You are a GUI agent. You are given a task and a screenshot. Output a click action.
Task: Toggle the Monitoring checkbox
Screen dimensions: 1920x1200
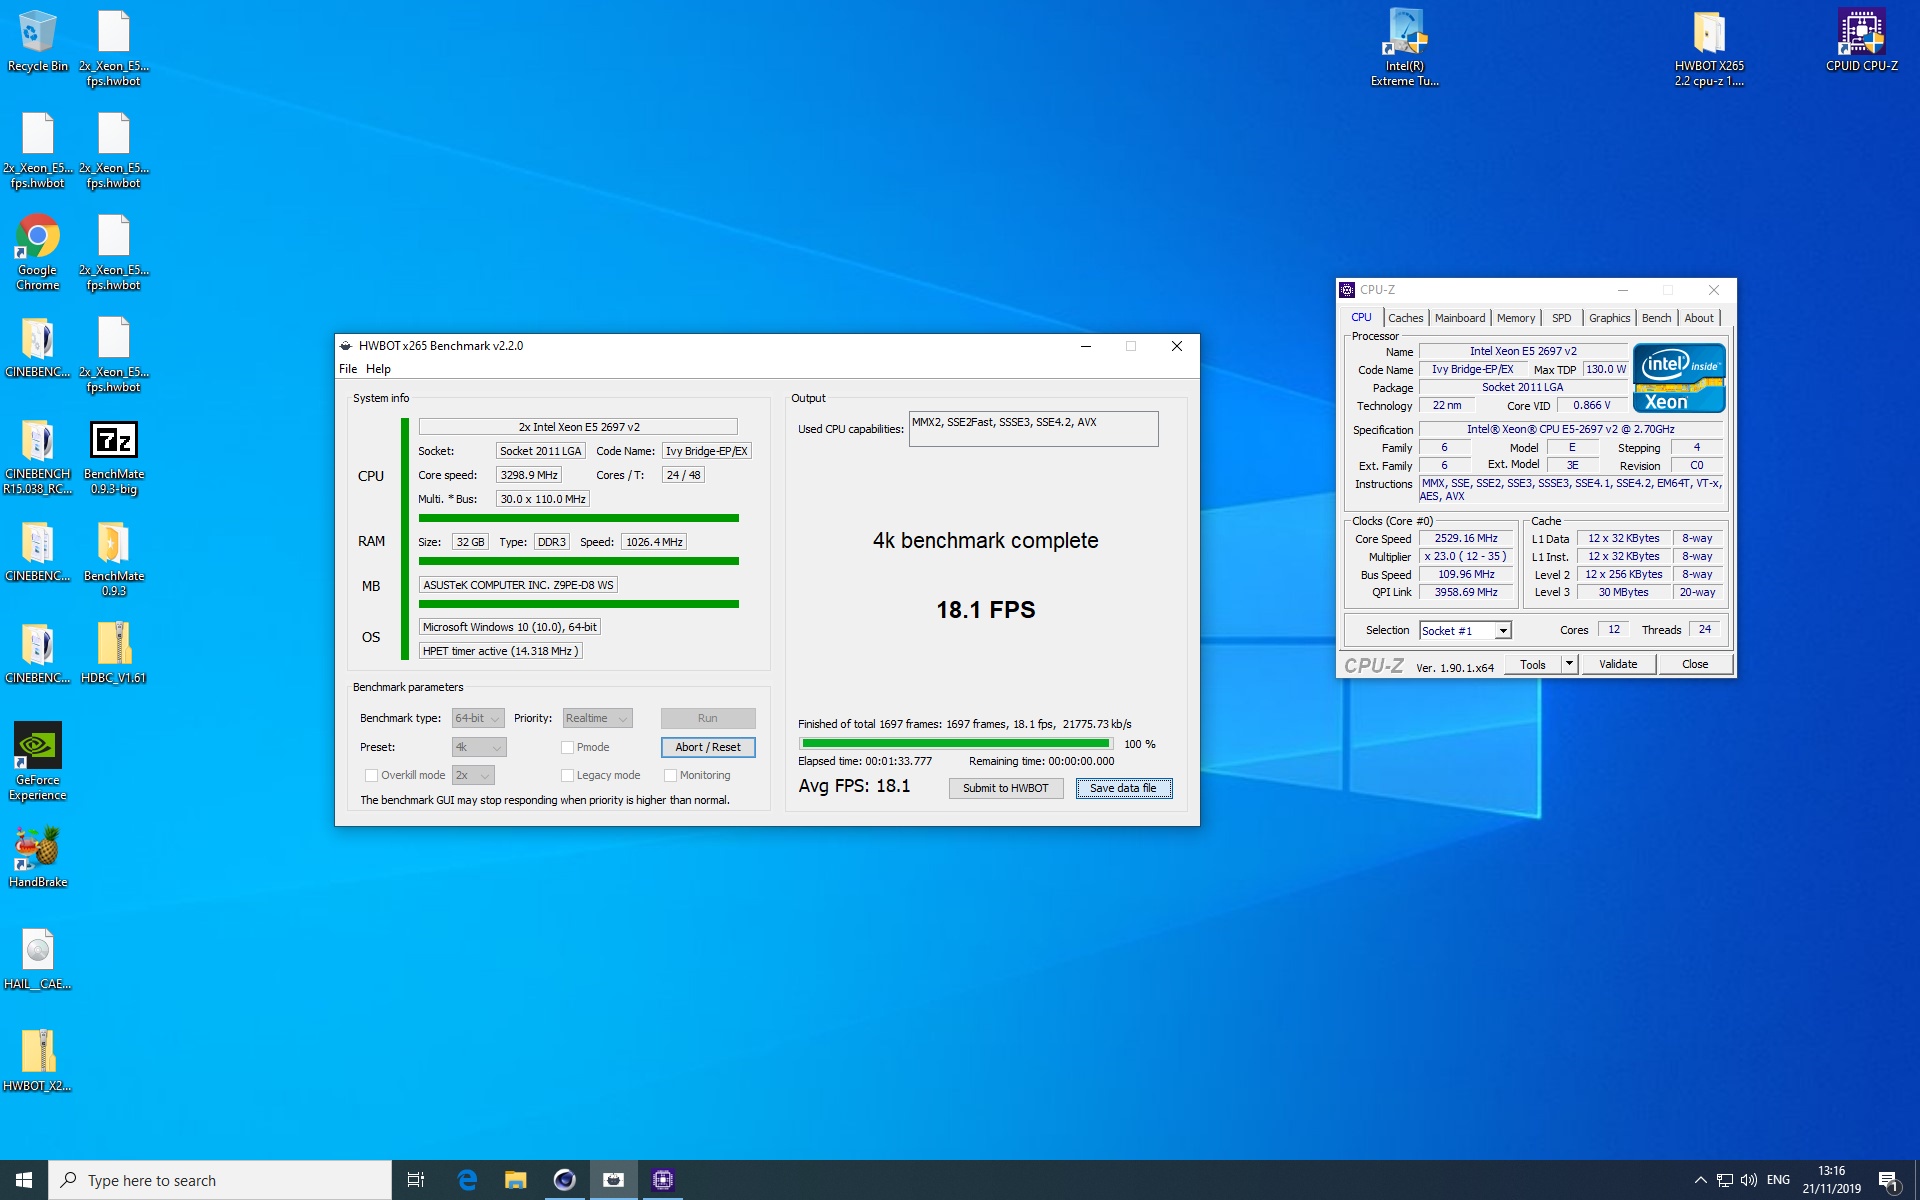670,775
